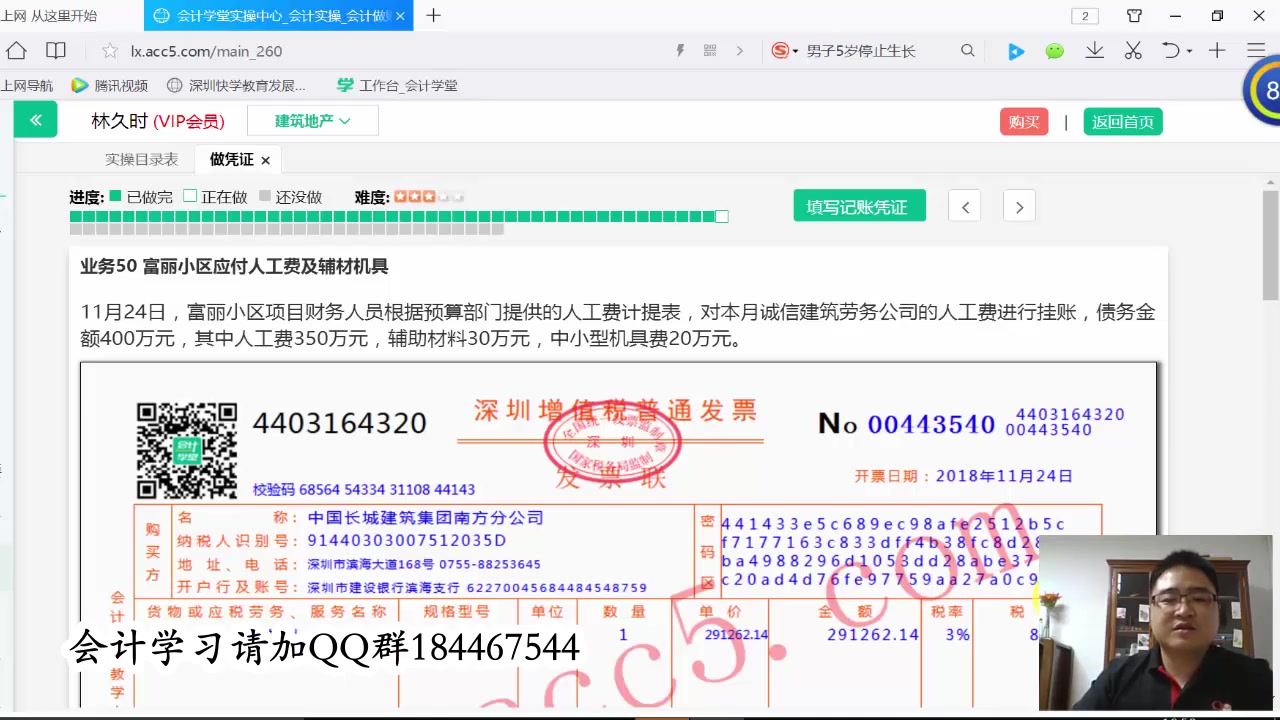Click the red 购买 button
The image size is (1280, 720).
click(1024, 122)
